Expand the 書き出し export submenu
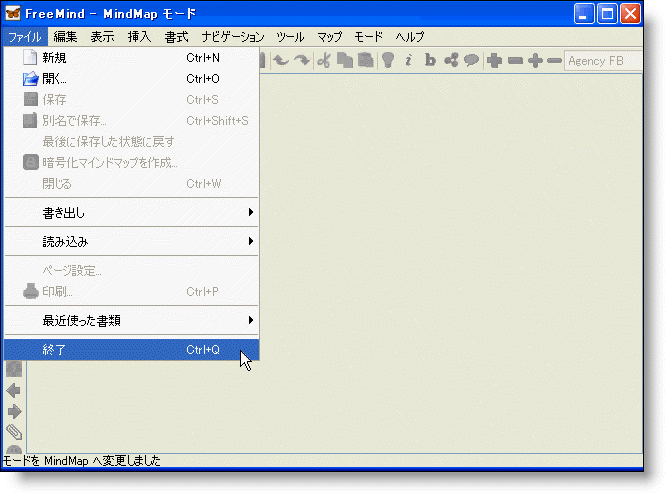Screen dimensions: 665x493 point(131,212)
